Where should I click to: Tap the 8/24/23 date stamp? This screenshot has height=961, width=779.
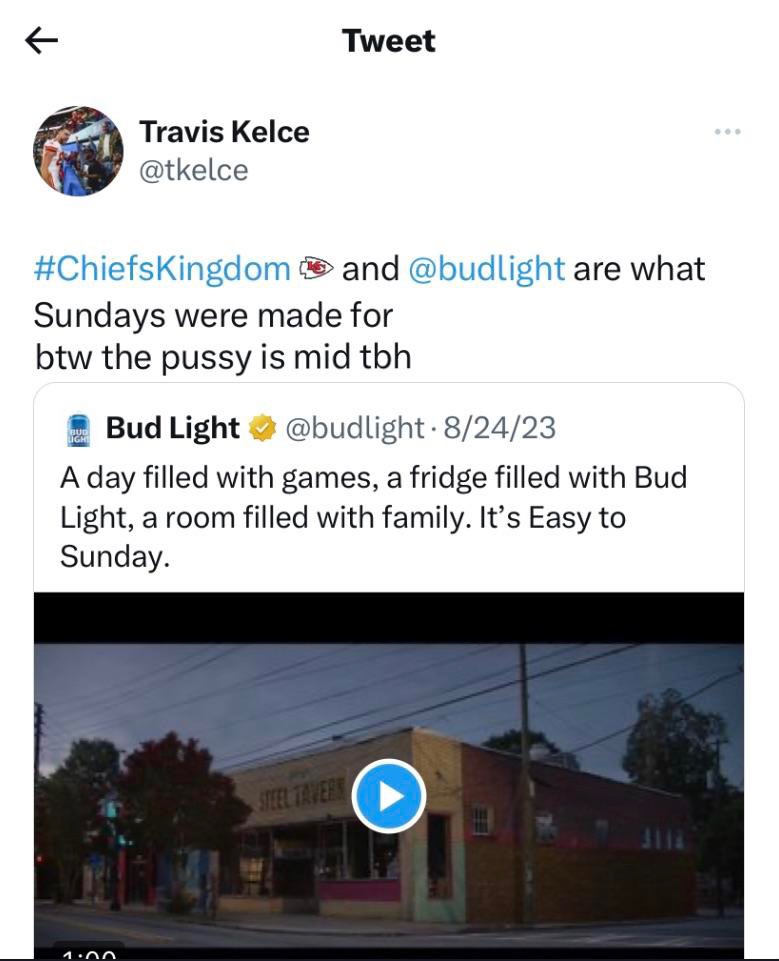pyautogui.click(x=500, y=428)
